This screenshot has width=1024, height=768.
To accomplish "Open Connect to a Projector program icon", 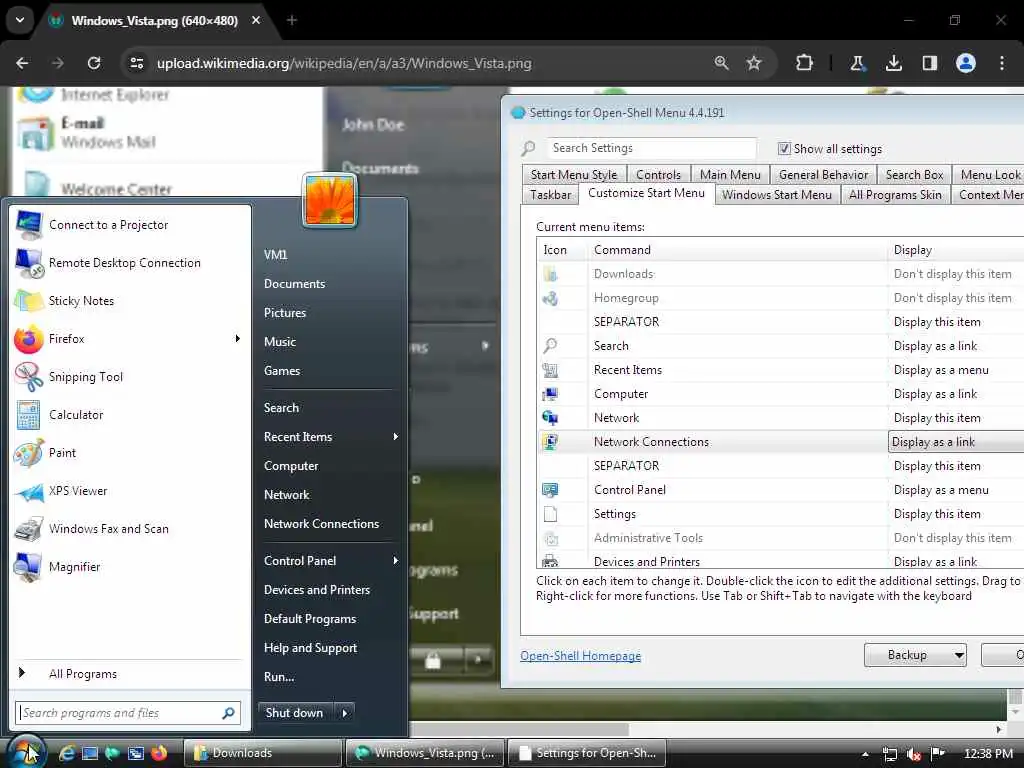I will pyautogui.click(x=29, y=225).
